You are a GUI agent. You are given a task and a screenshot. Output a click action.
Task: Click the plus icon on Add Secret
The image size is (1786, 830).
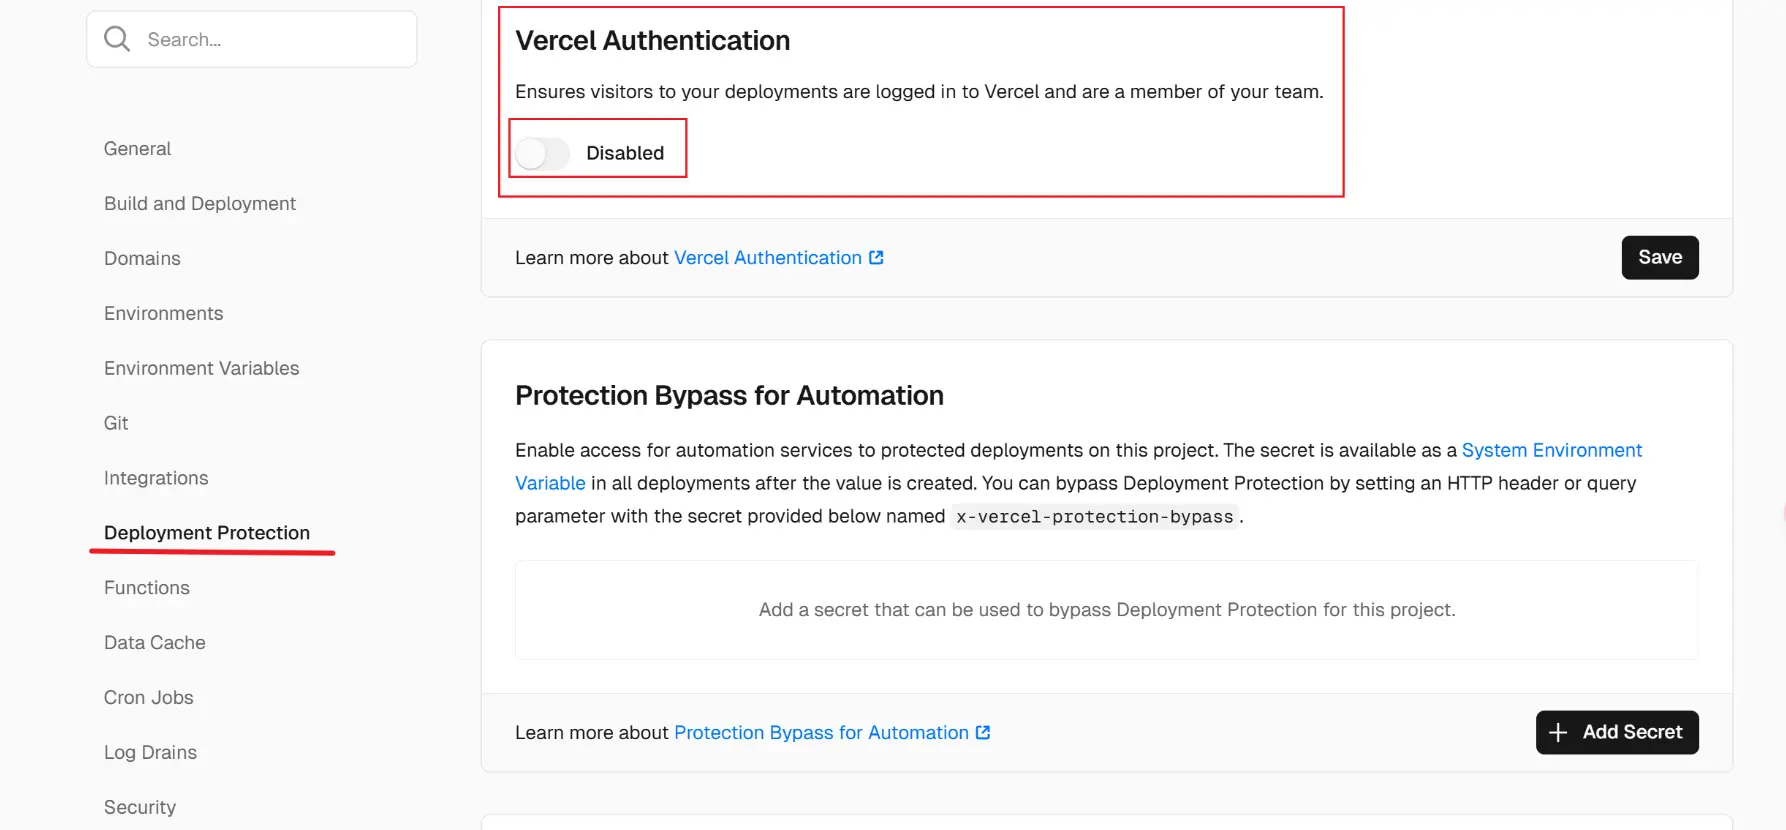[x=1558, y=733]
